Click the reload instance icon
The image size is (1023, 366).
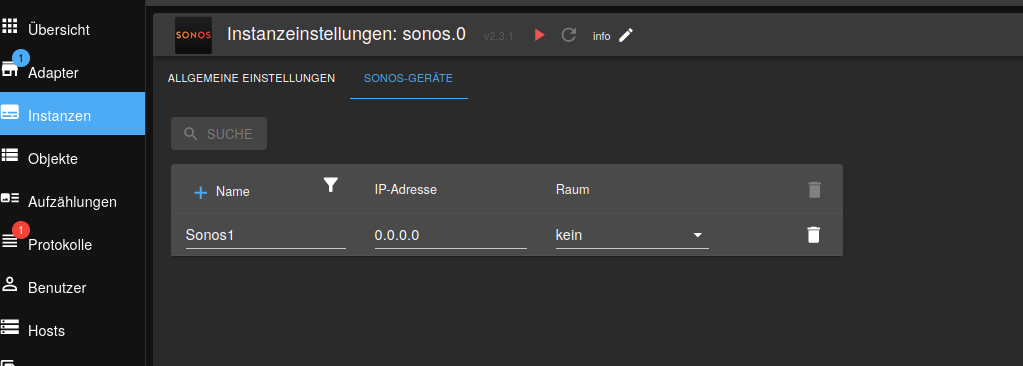569,35
